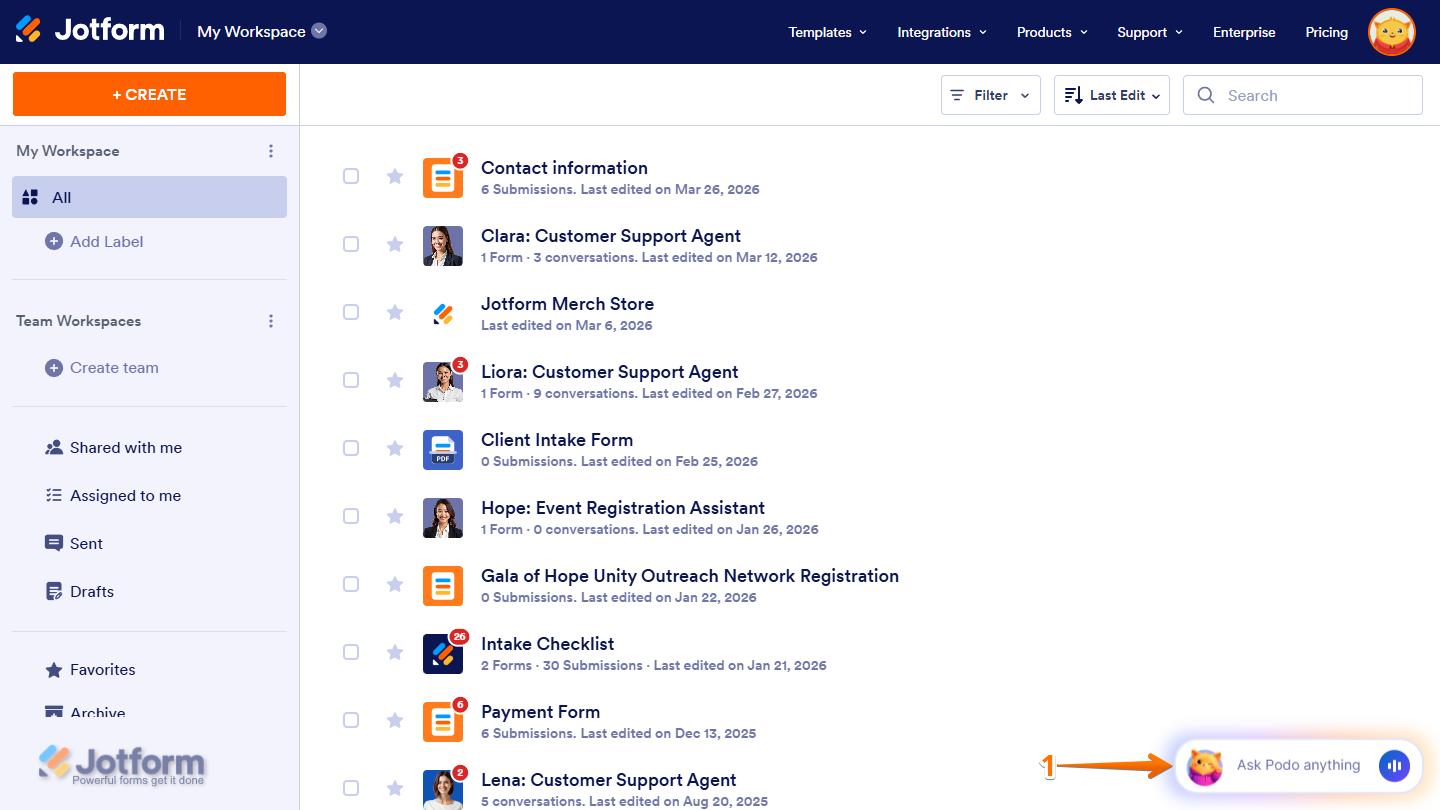Open the Enterprise page link

1244,32
